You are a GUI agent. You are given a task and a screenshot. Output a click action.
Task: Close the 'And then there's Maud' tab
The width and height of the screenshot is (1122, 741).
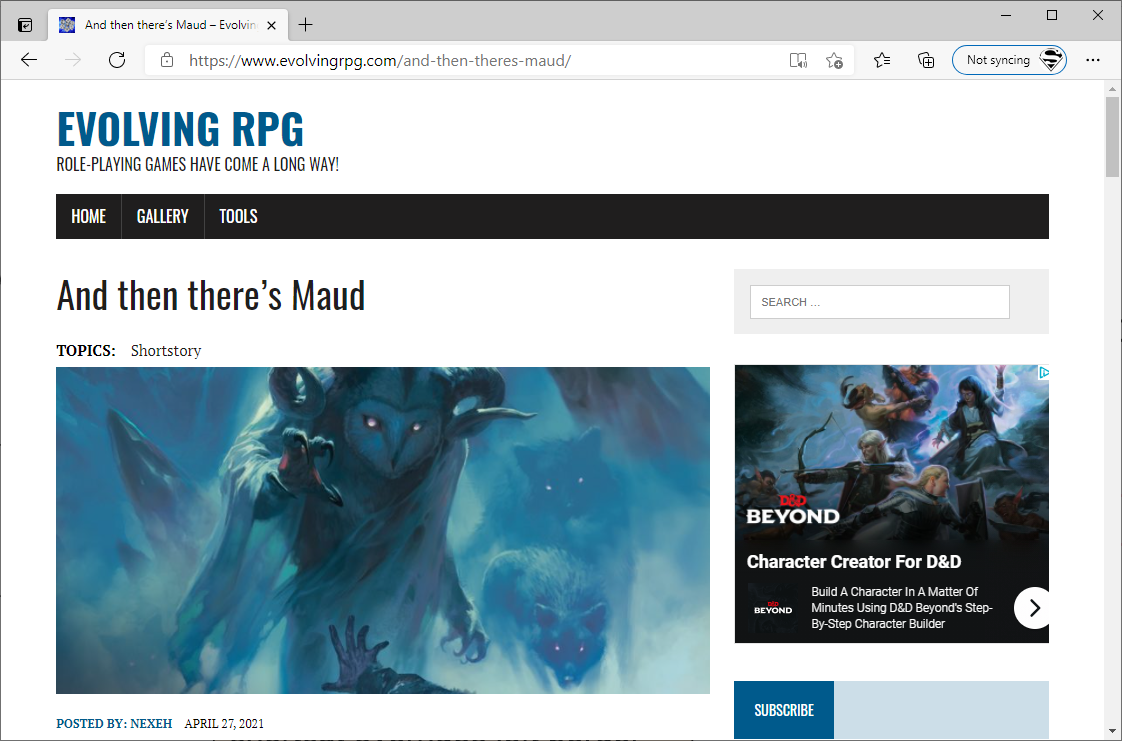point(271,25)
